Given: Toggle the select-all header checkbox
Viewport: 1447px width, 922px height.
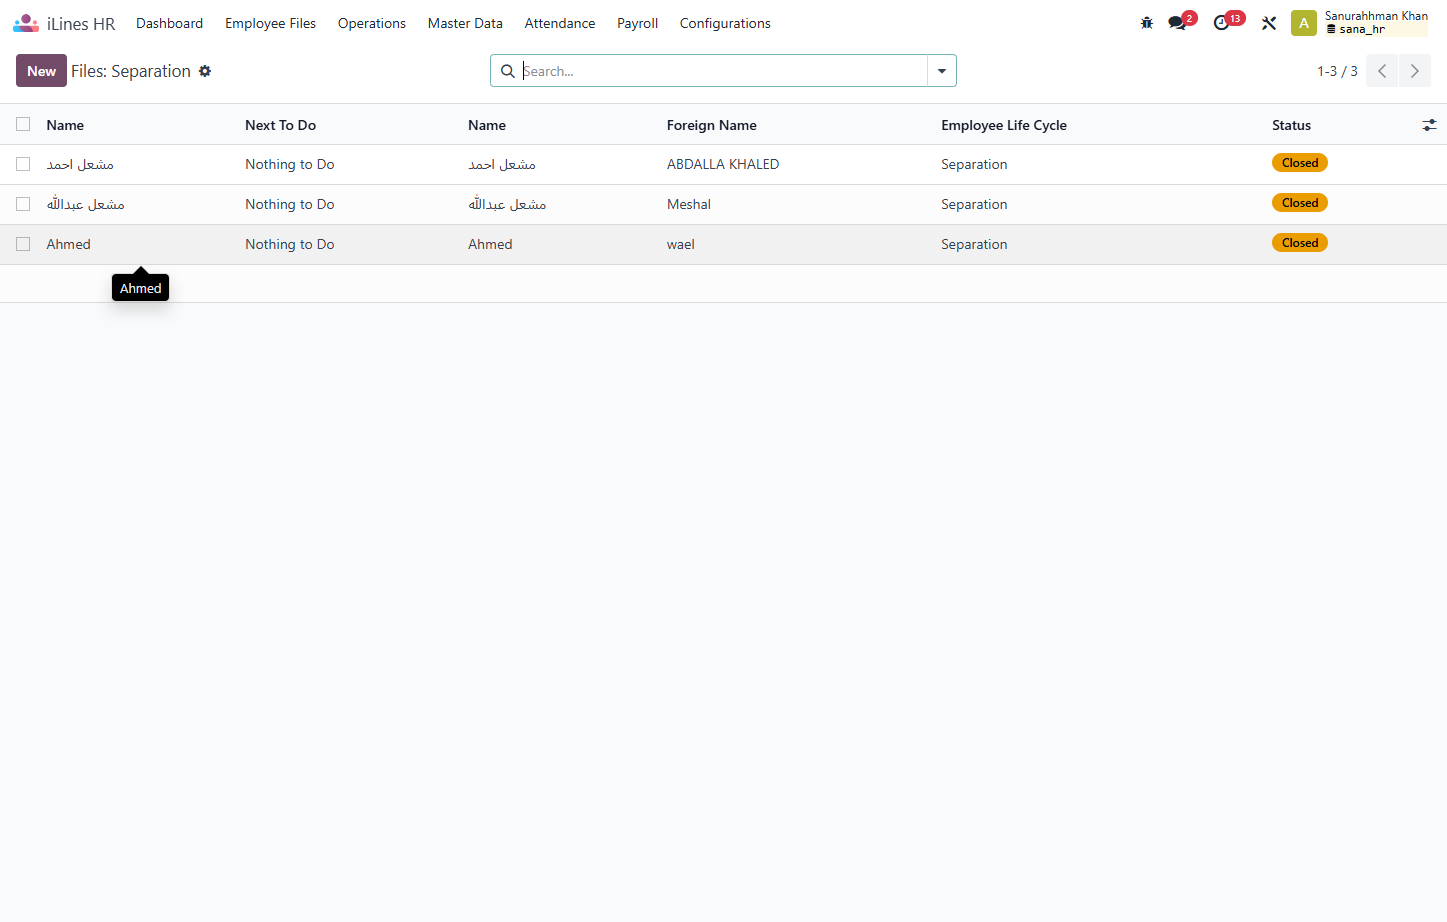Looking at the screenshot, I should pyautogui.click(x=23, y=124).
